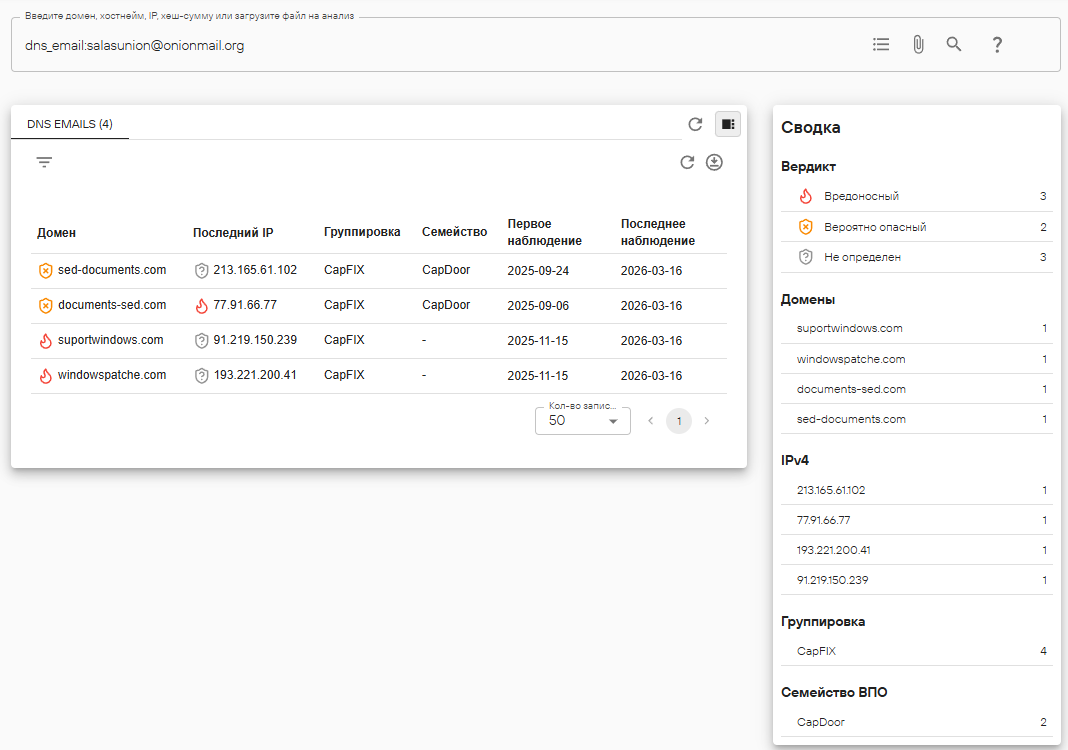Open the list icon in search bar
The image size is (1068, 750).
click(x=881, y=44)
